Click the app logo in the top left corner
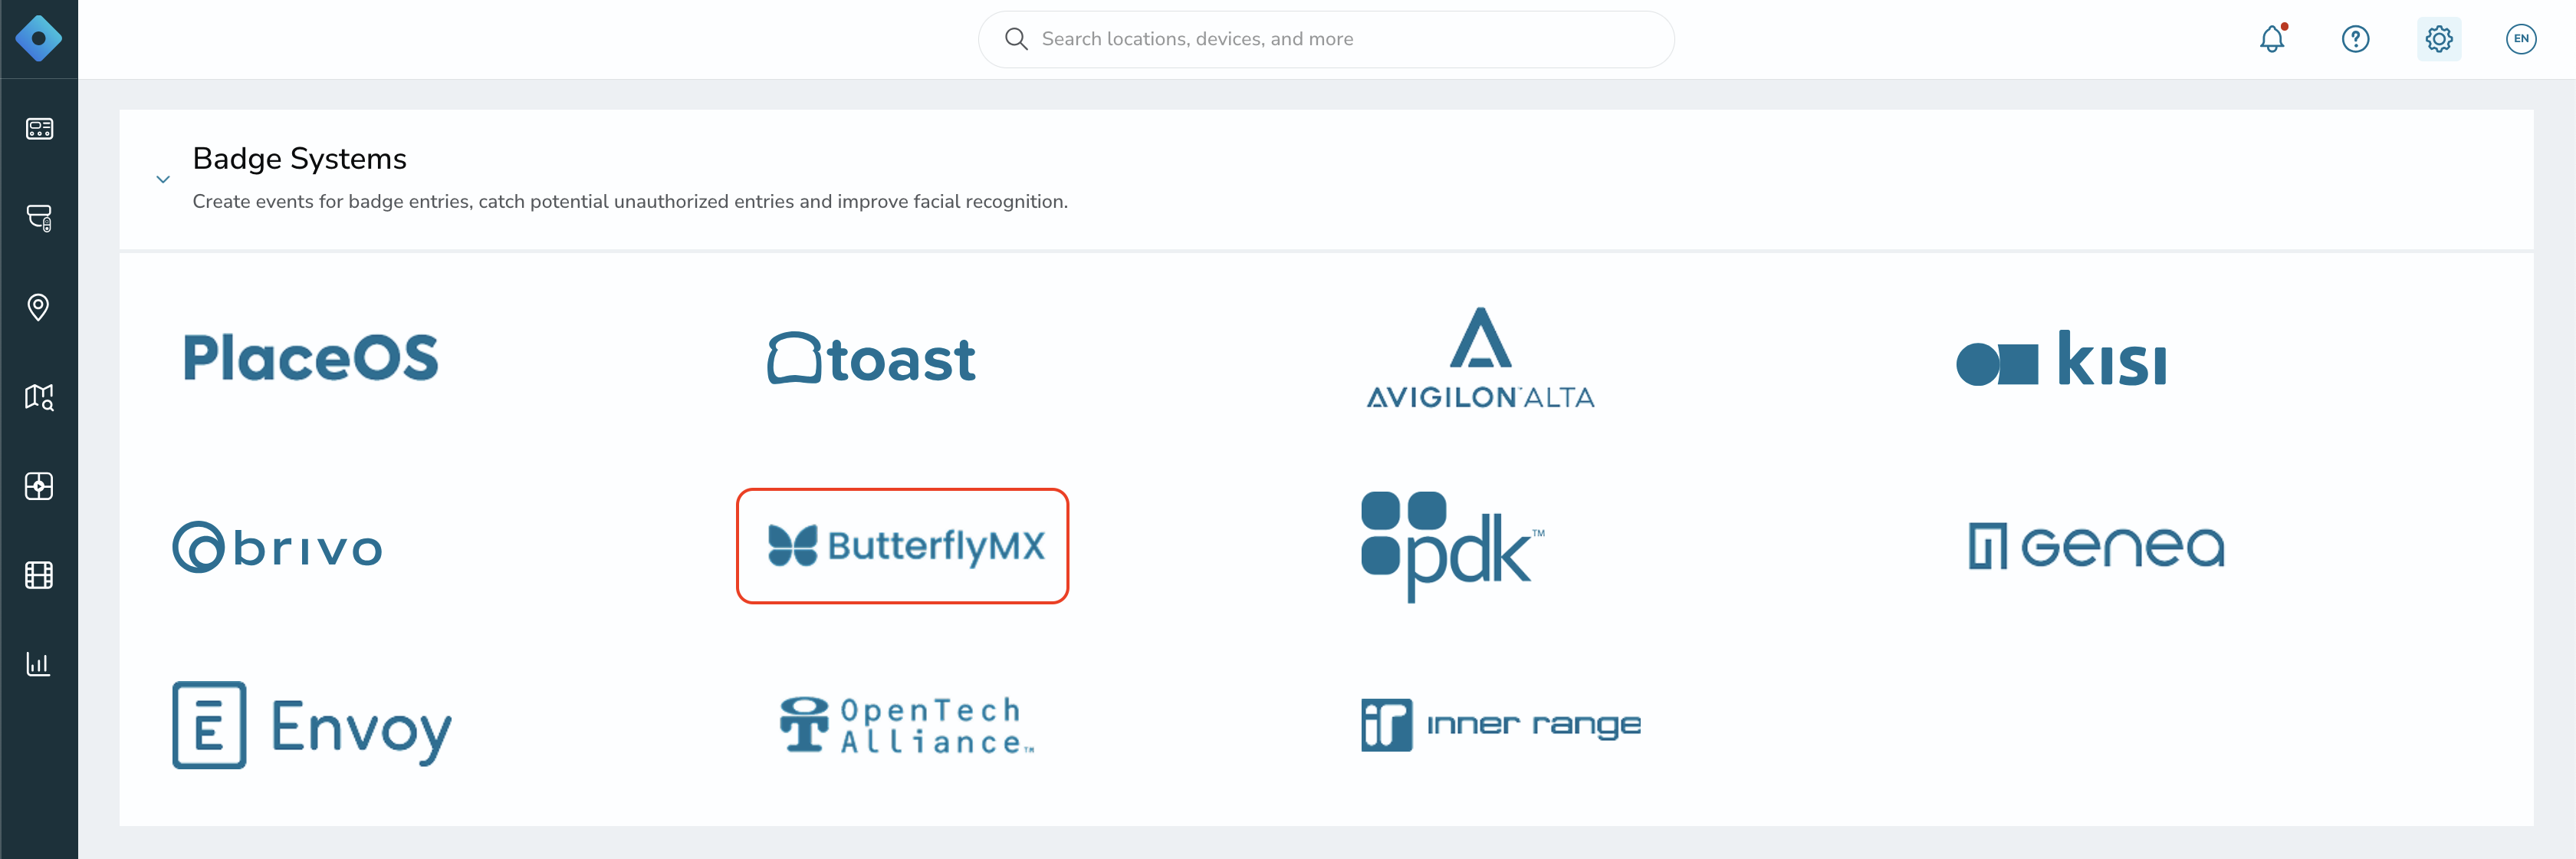 39,39
